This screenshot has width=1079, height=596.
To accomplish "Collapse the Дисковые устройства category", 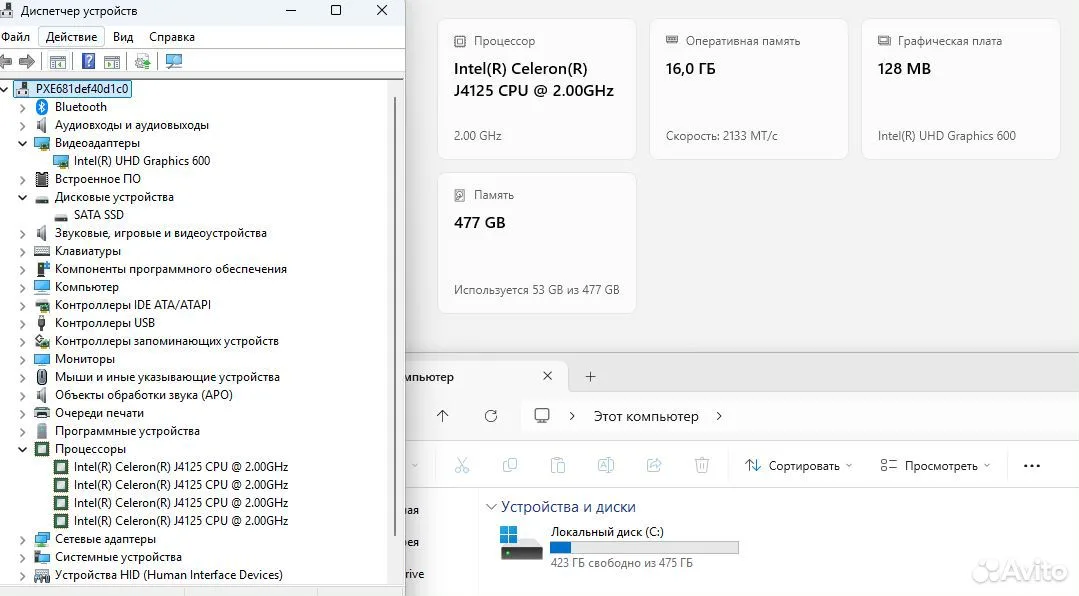I will click(x=22, y=197).
